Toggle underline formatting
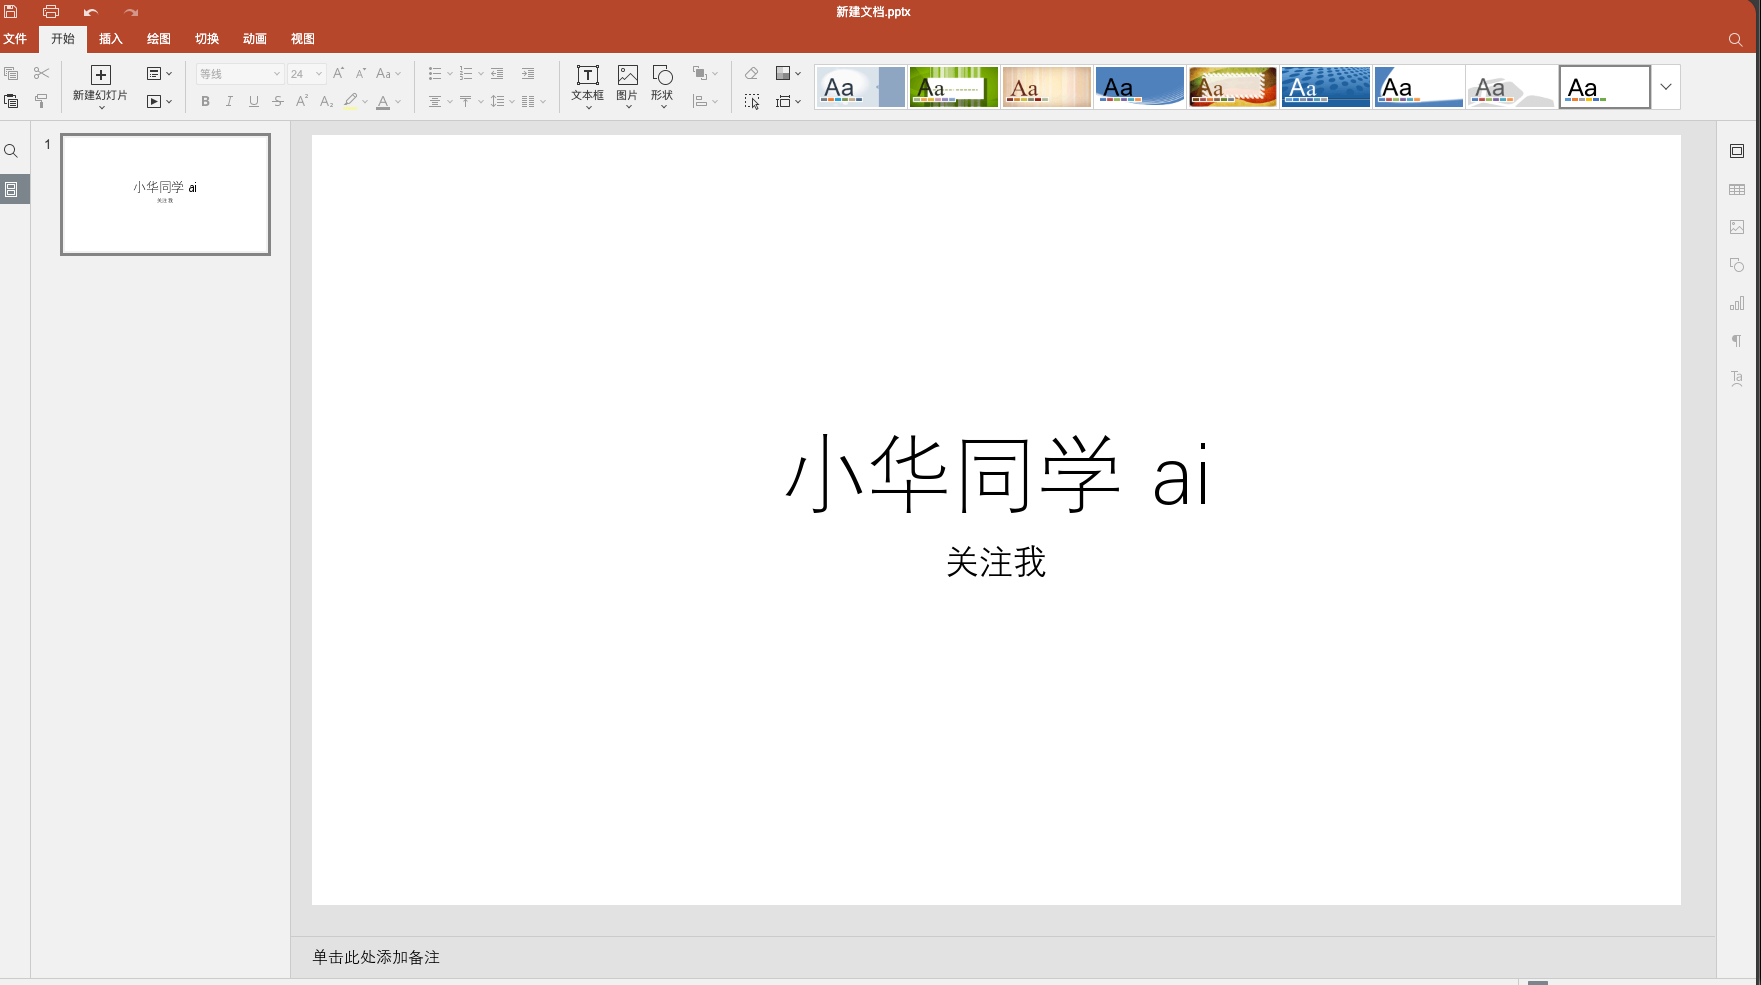1761x985 pixels. [254, 101]
